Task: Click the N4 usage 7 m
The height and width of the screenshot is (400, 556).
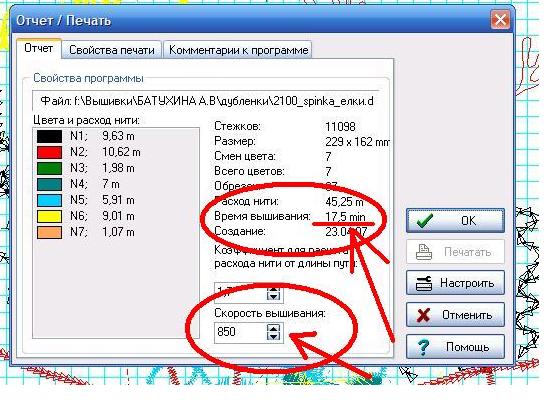Action: (111, 184)
